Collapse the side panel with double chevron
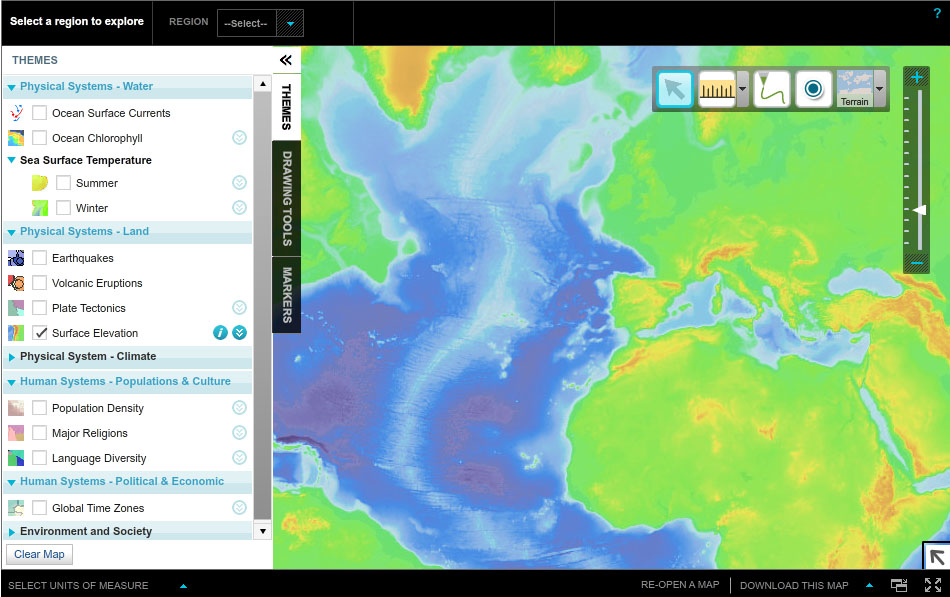Image resolution: width=950 pixels, height=597 pixels. (286, 60)
